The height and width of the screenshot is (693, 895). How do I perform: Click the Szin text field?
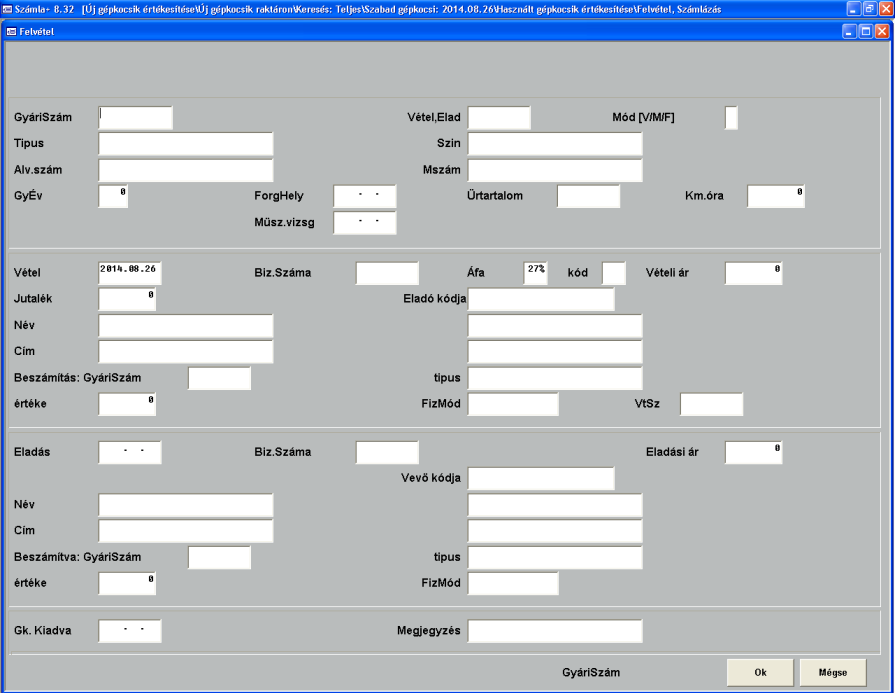(x=555, y=144)
